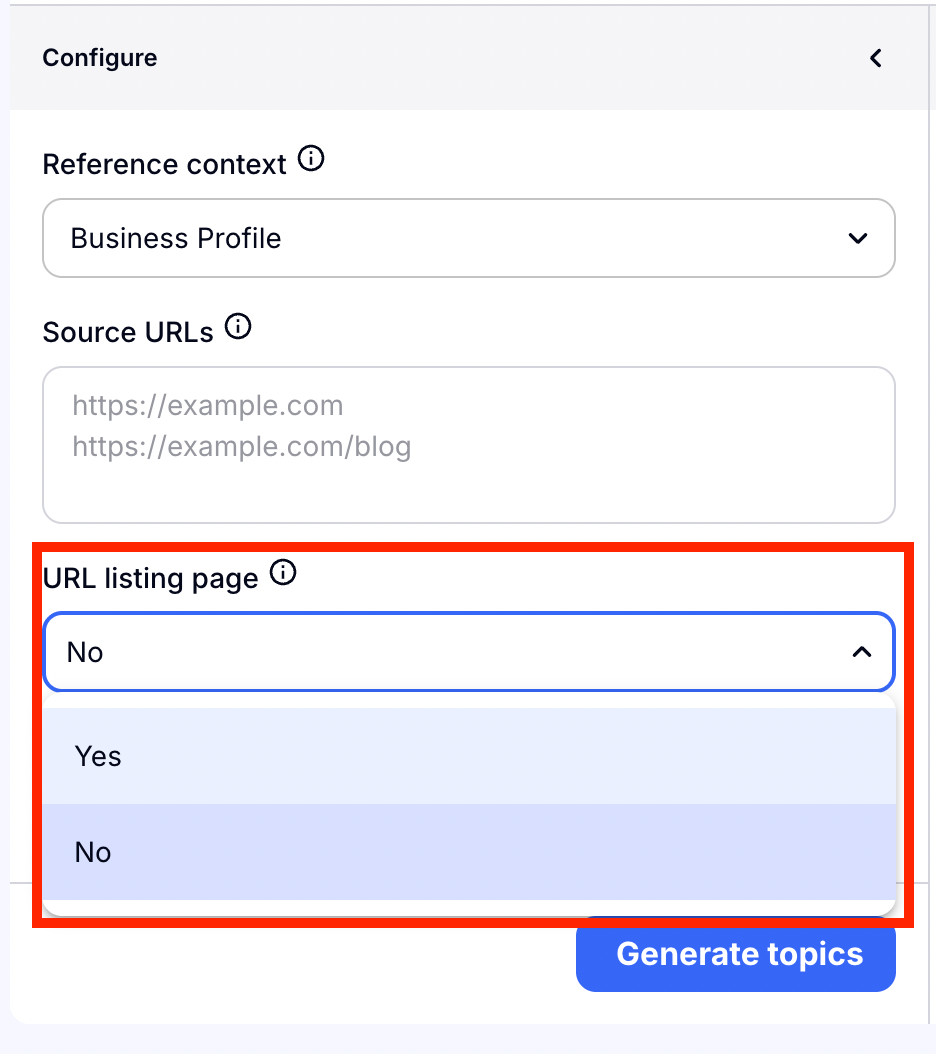
Task: Click the https://example.com placeholder line
Action: (208, 405)
